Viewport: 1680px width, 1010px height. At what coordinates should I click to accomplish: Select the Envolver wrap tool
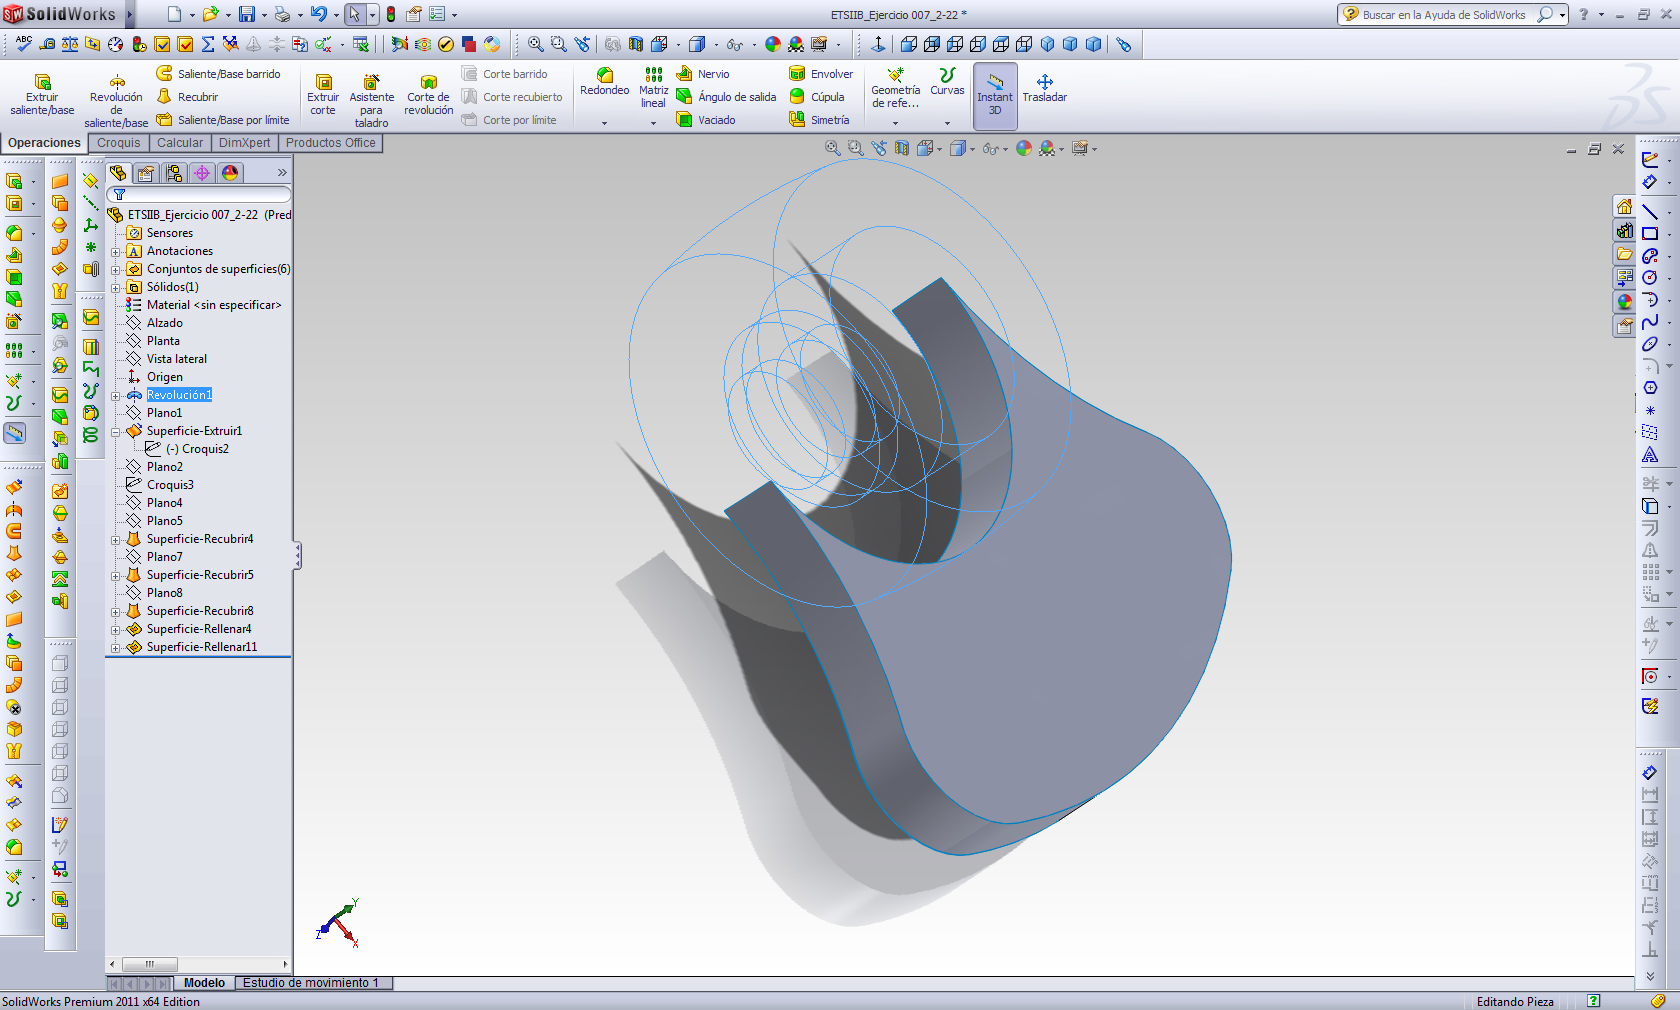(821, 74)
